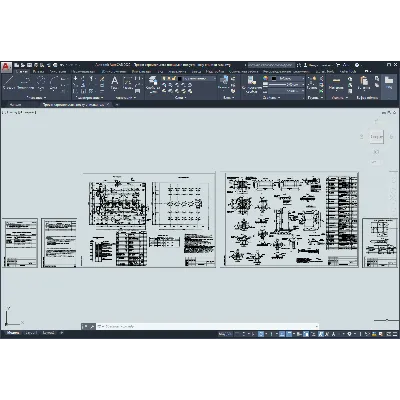
Task: Select the Polyline drawing tool
Action: tap(25, 83)
